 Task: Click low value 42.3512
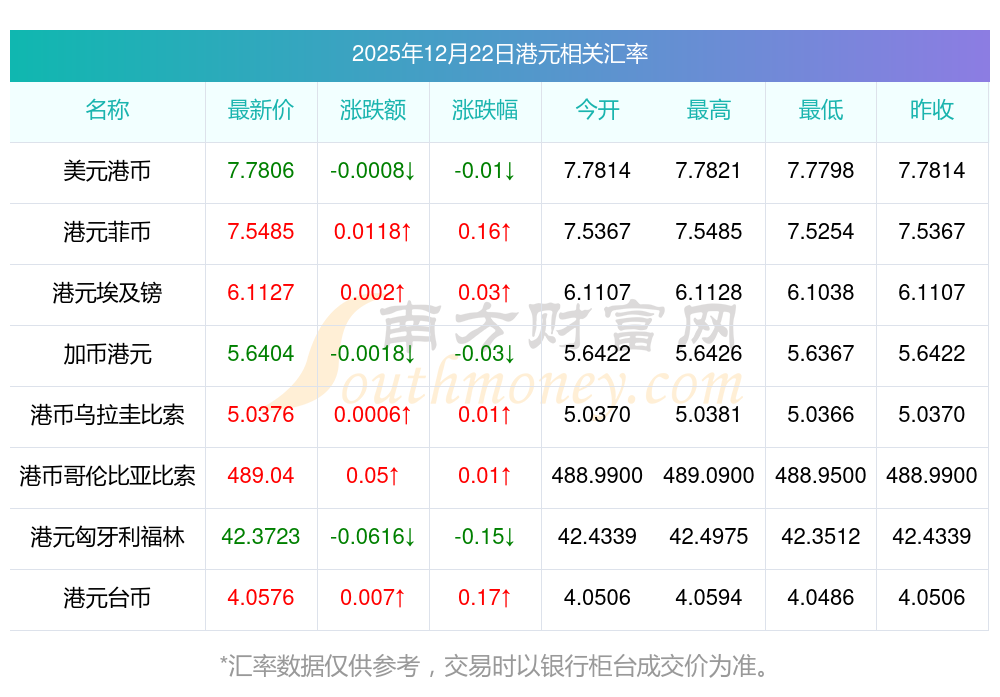pyautogui.click(x=821, y=536)
